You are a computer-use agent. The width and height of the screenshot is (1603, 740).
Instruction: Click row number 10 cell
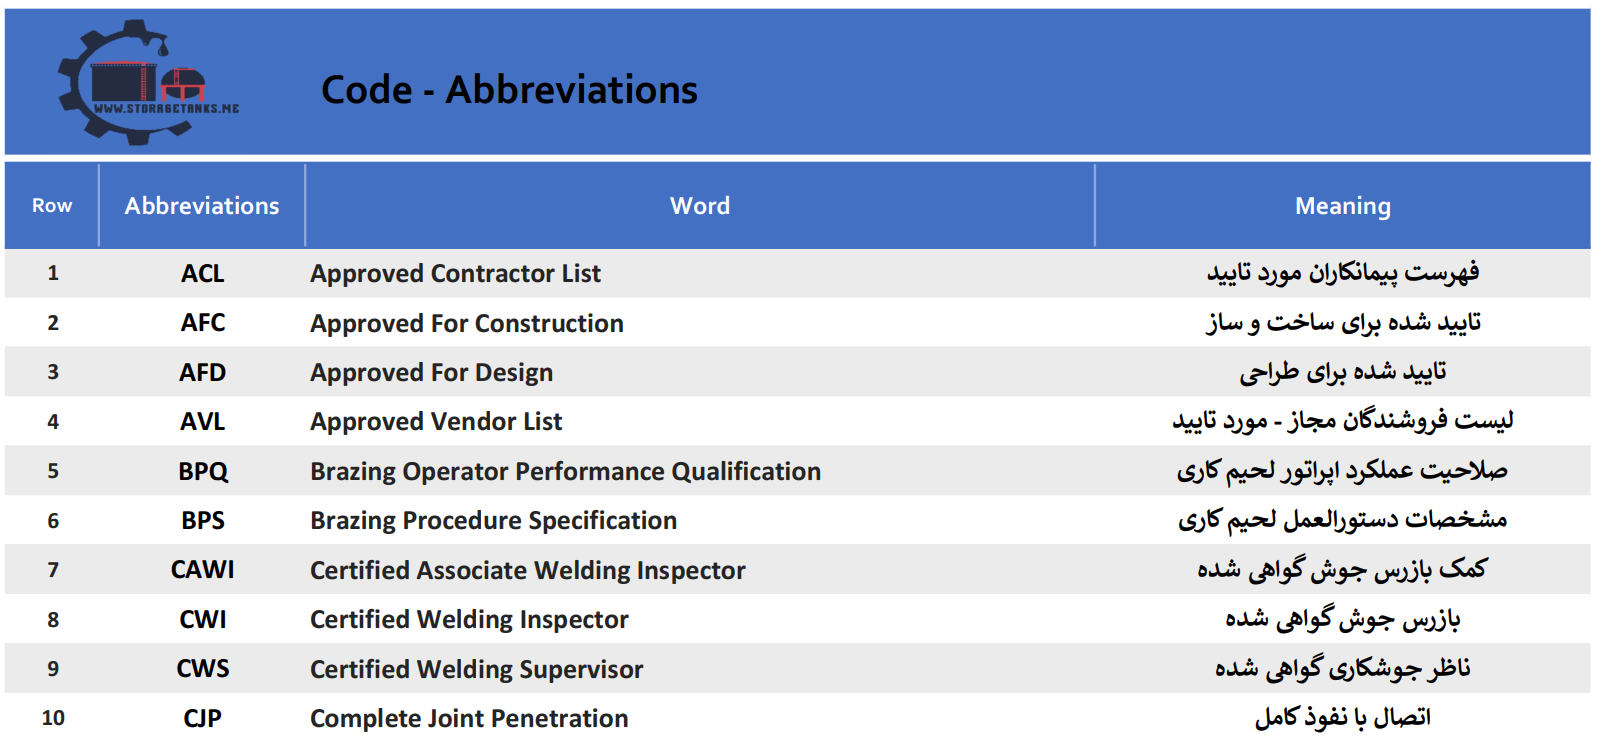click(53, 719)
